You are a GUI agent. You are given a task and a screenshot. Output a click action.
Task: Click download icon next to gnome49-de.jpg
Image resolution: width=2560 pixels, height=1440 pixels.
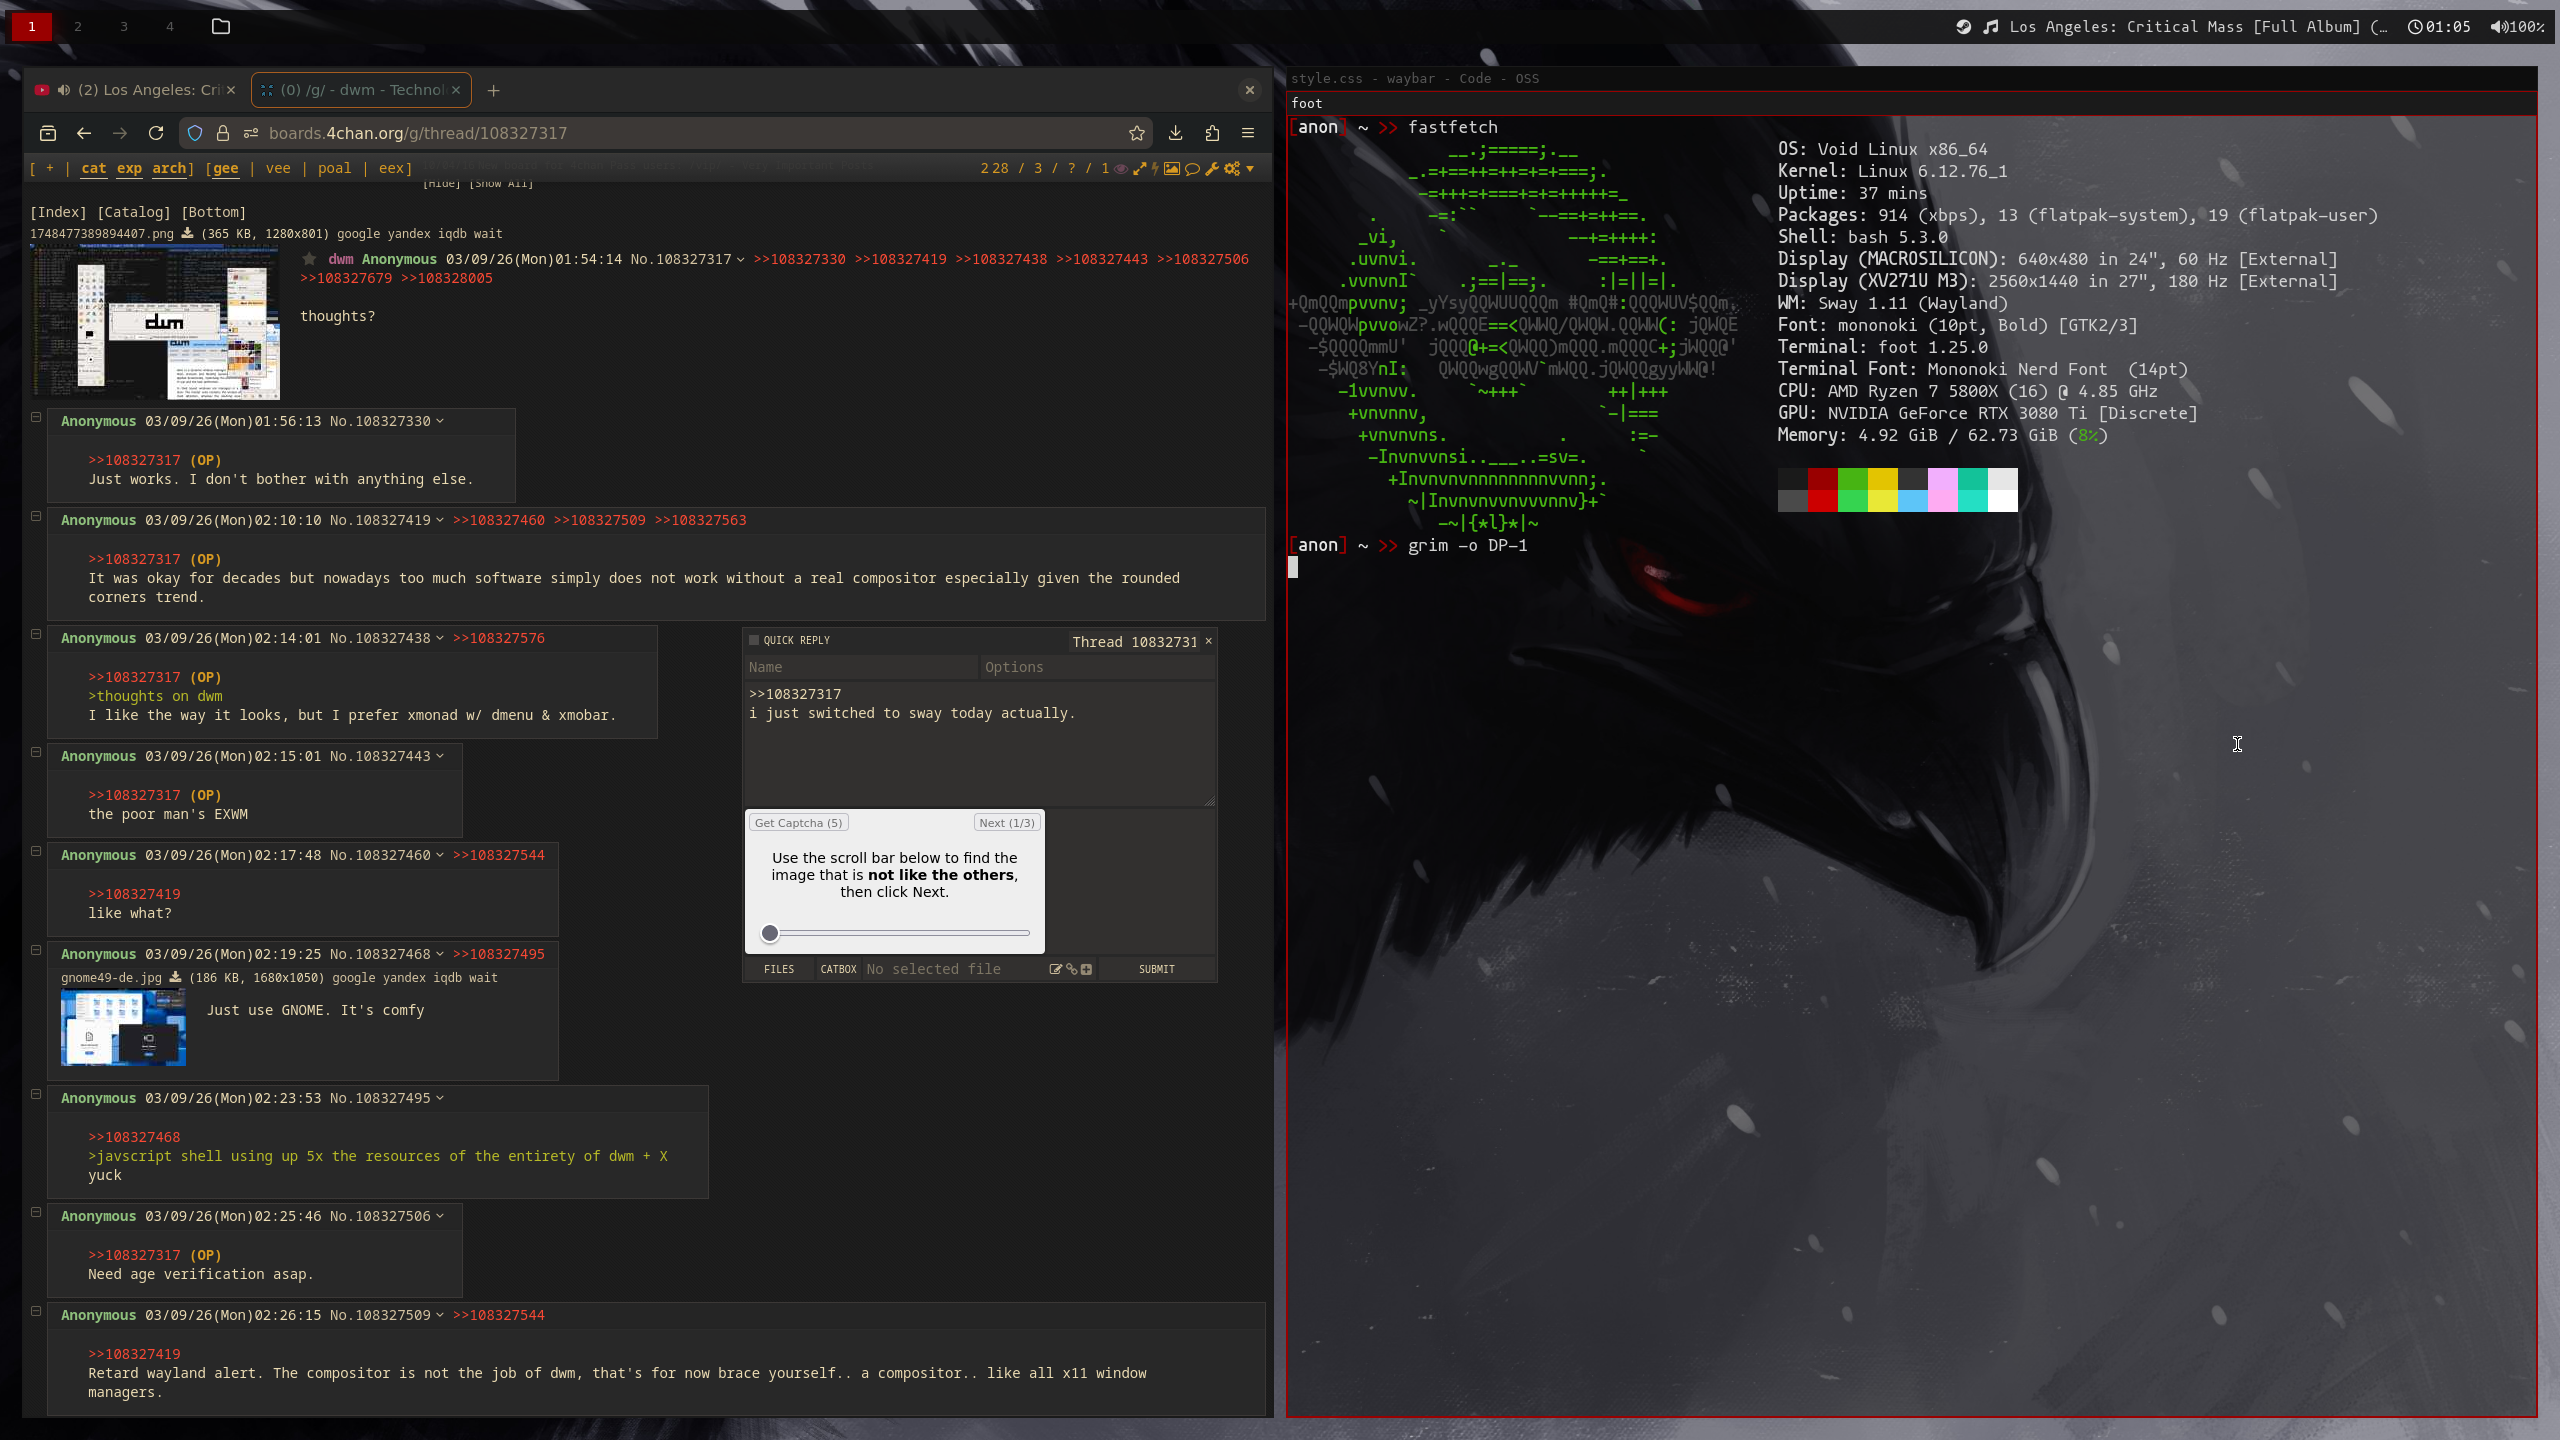coord(175,977)
